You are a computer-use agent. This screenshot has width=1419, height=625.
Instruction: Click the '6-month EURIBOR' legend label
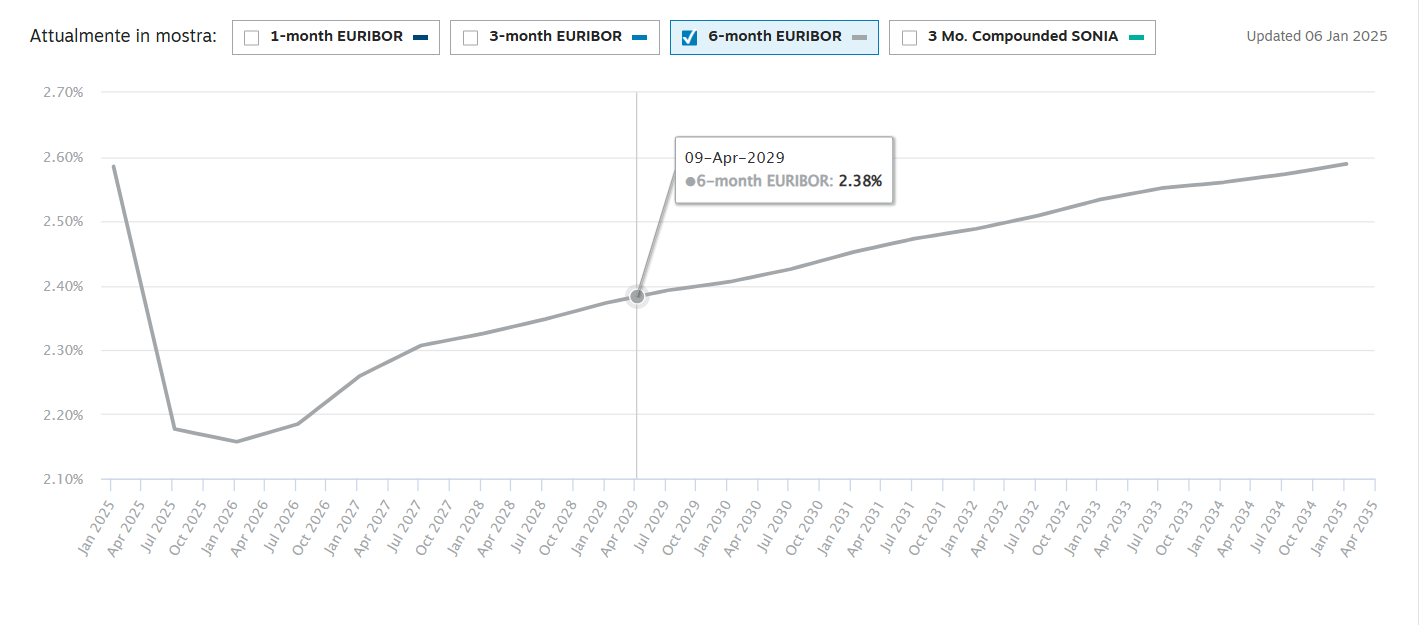coord(775,37)
